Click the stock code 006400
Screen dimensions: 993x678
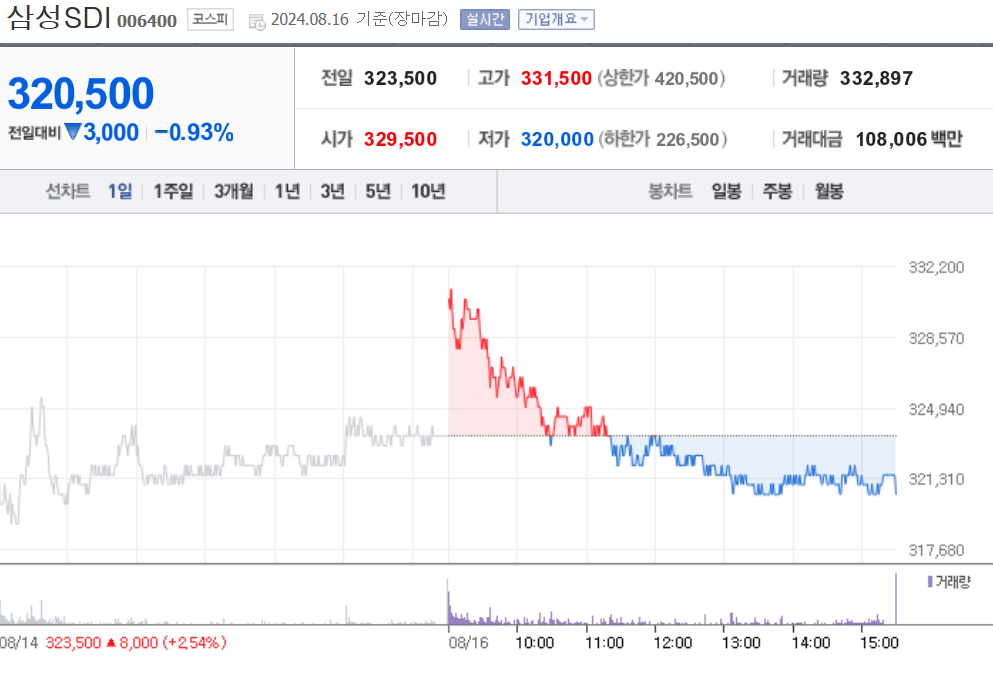point(147,21)
